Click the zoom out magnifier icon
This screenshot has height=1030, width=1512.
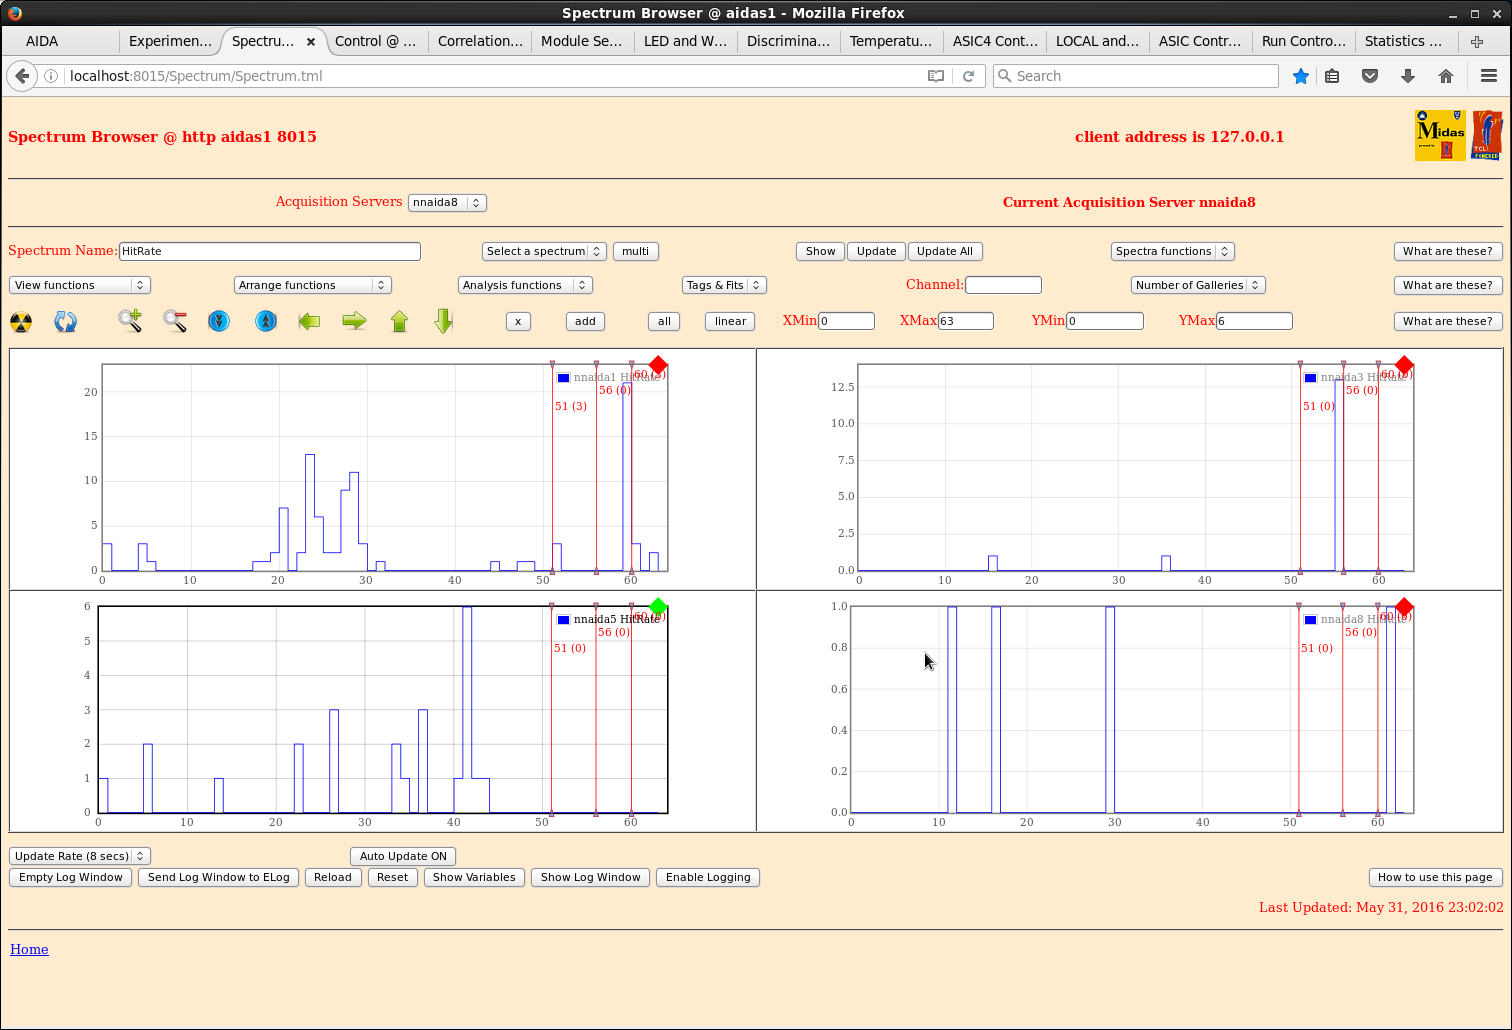(x=175, y=321)
